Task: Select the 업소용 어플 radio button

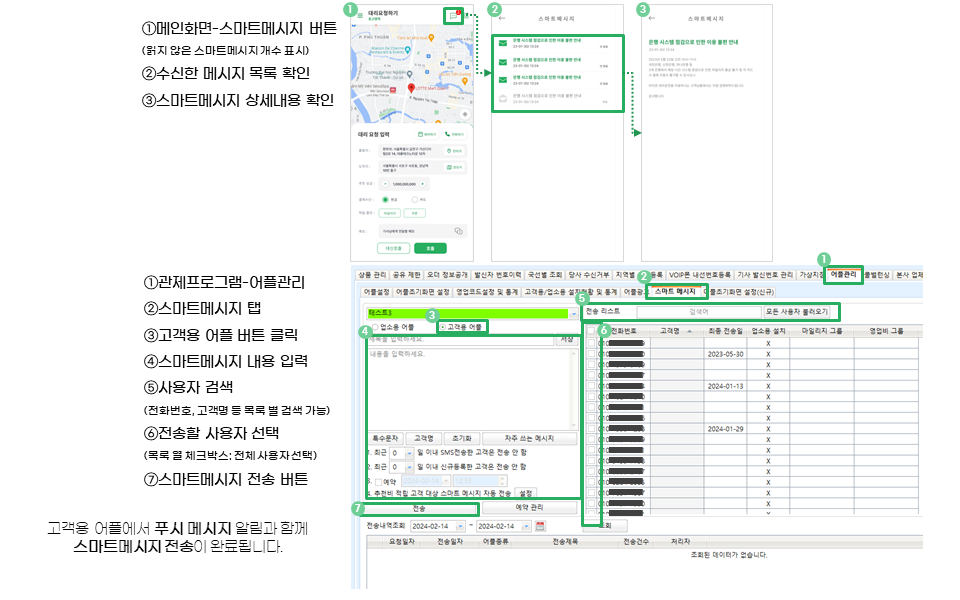Action: coord(376,327)
